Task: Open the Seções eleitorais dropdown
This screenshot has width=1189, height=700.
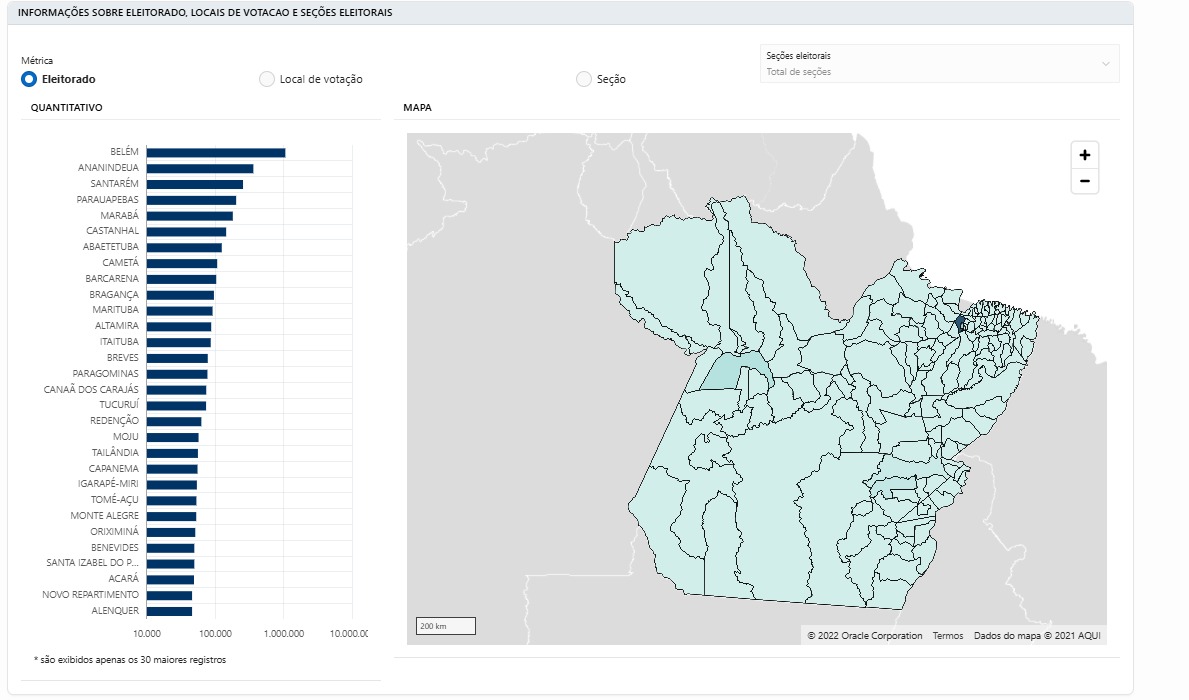Action: click(x=939, y=64)
